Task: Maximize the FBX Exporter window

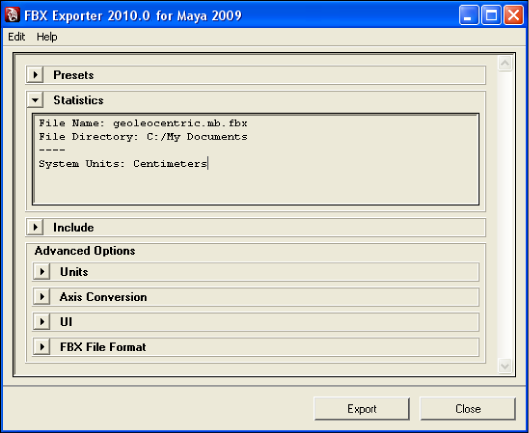Action: 491,15
